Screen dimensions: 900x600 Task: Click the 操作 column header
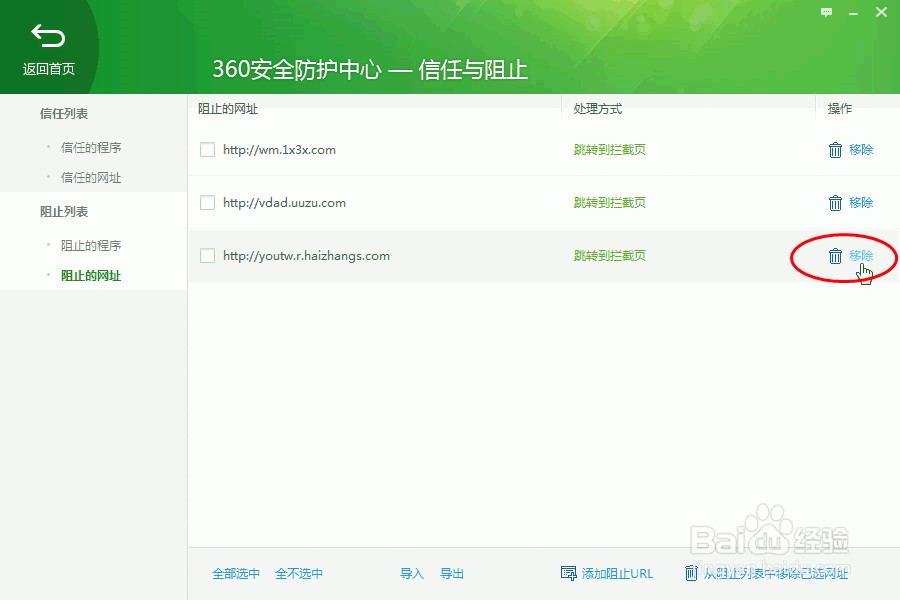[840, 109]
